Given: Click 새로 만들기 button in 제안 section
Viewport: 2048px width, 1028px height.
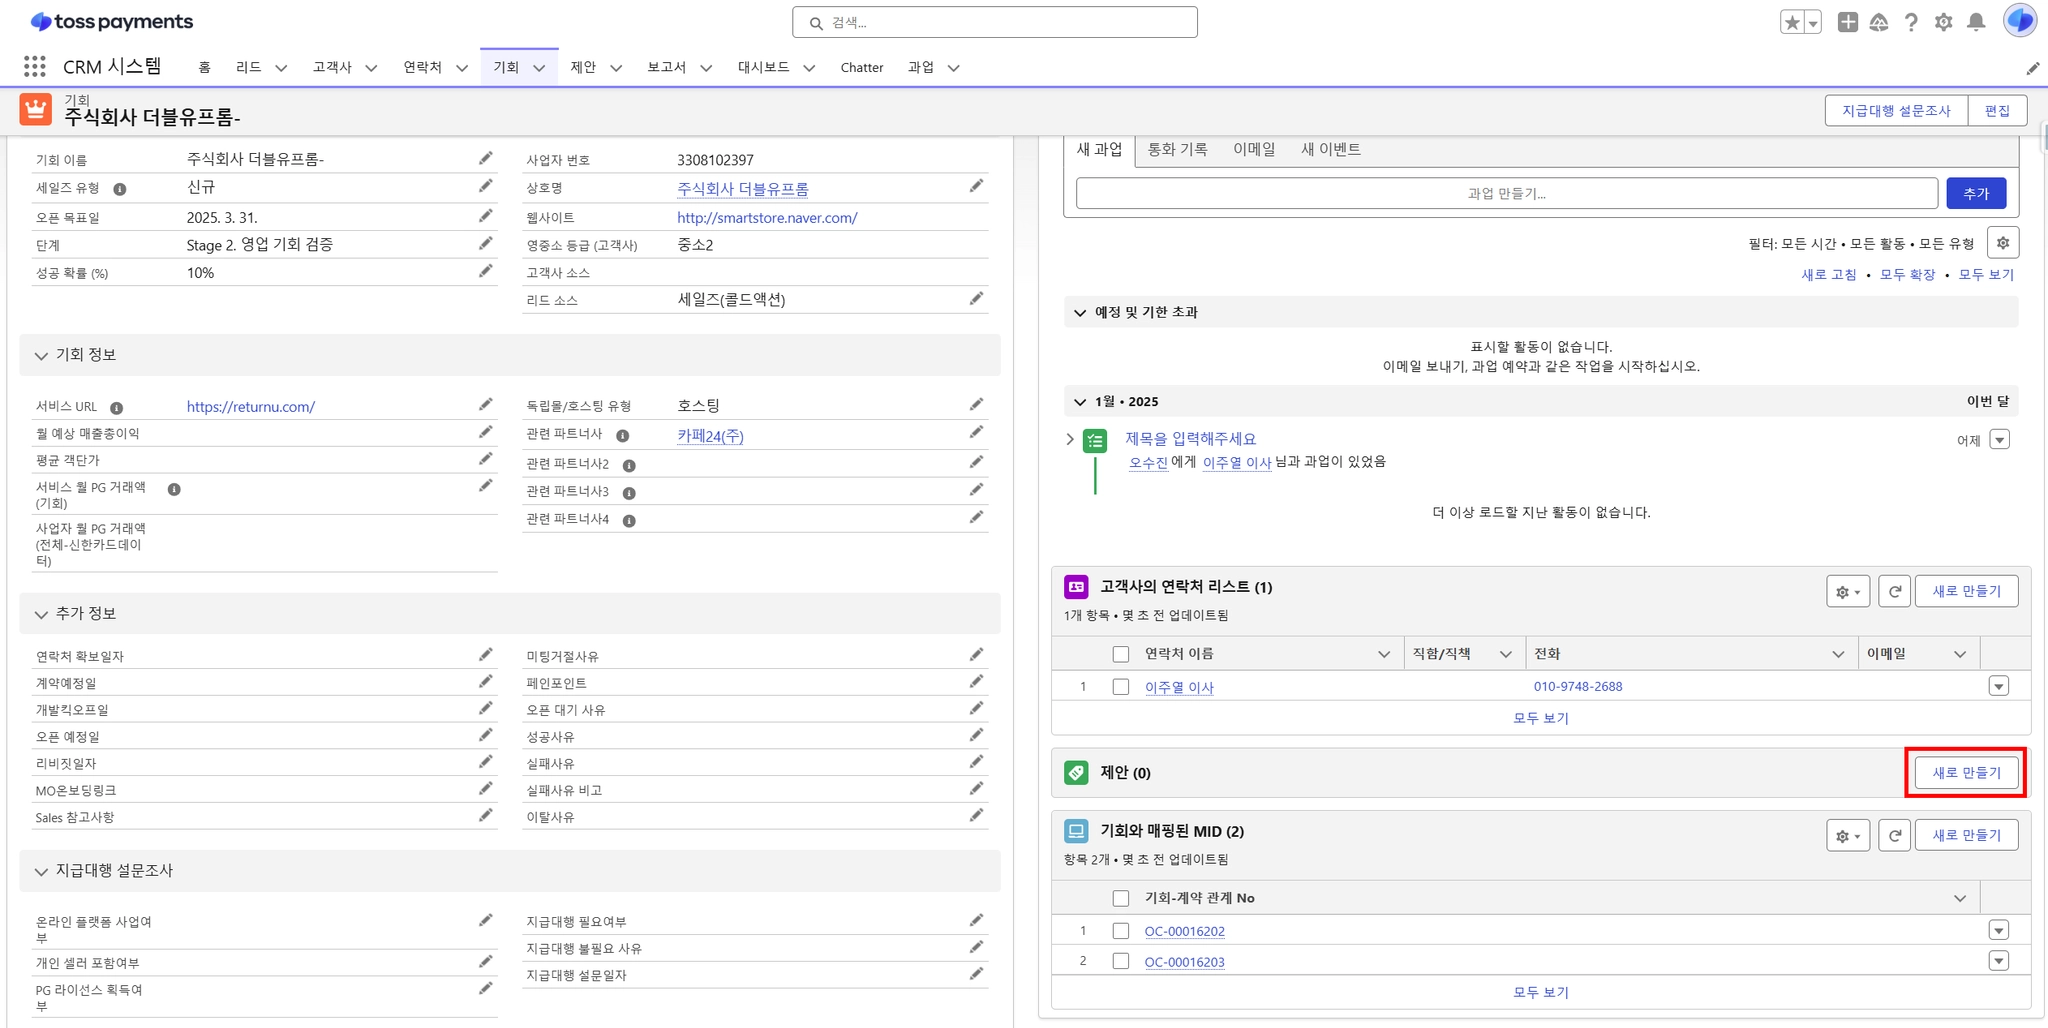Looking at the screenshot, I should pos(1965,772).
